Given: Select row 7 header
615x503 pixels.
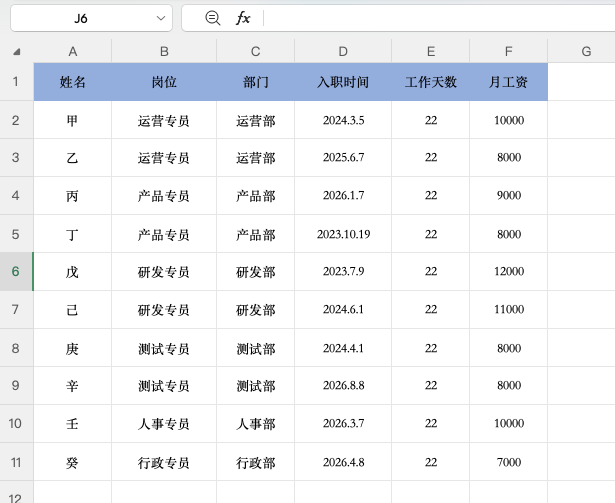Looking at the screenshot, I should pyautogui.click(x=16, y=310).
